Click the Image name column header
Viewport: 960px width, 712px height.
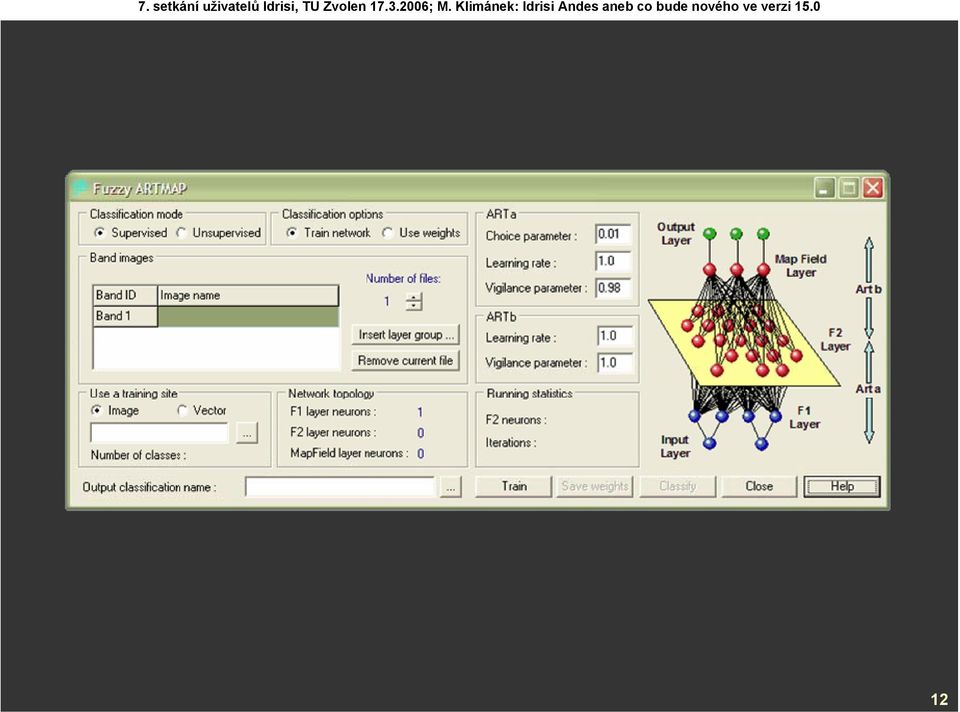click(x=248, y=296)
